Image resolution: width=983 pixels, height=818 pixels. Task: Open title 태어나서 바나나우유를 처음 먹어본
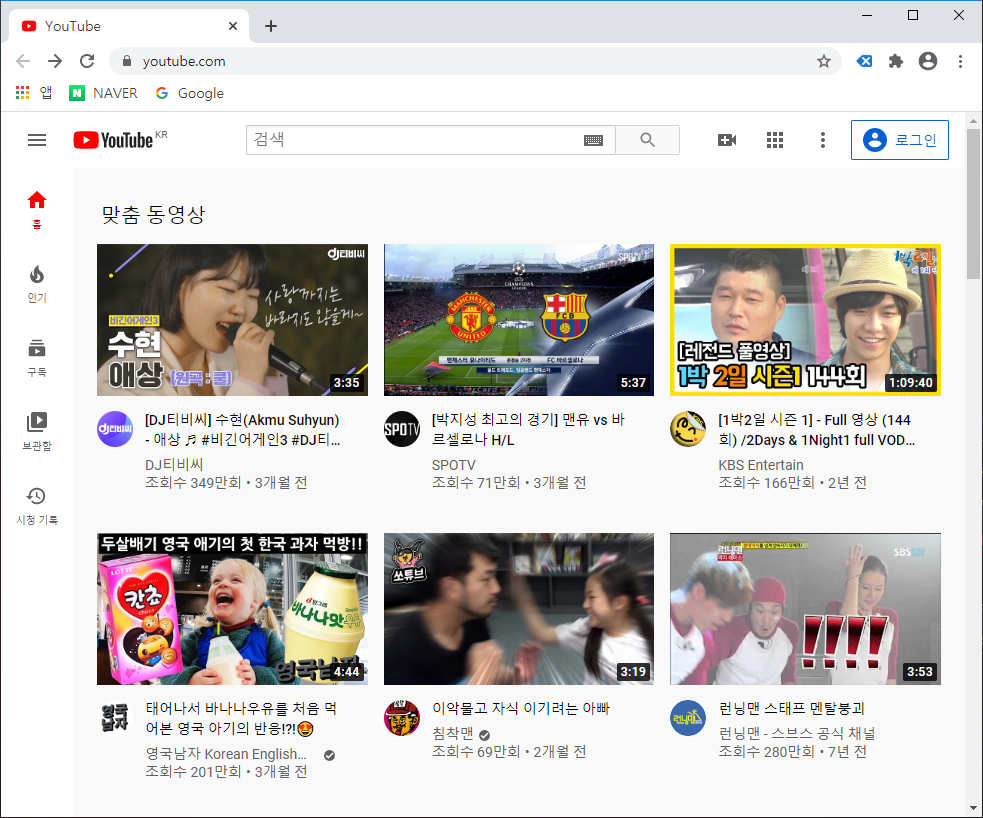click(241, 718)
